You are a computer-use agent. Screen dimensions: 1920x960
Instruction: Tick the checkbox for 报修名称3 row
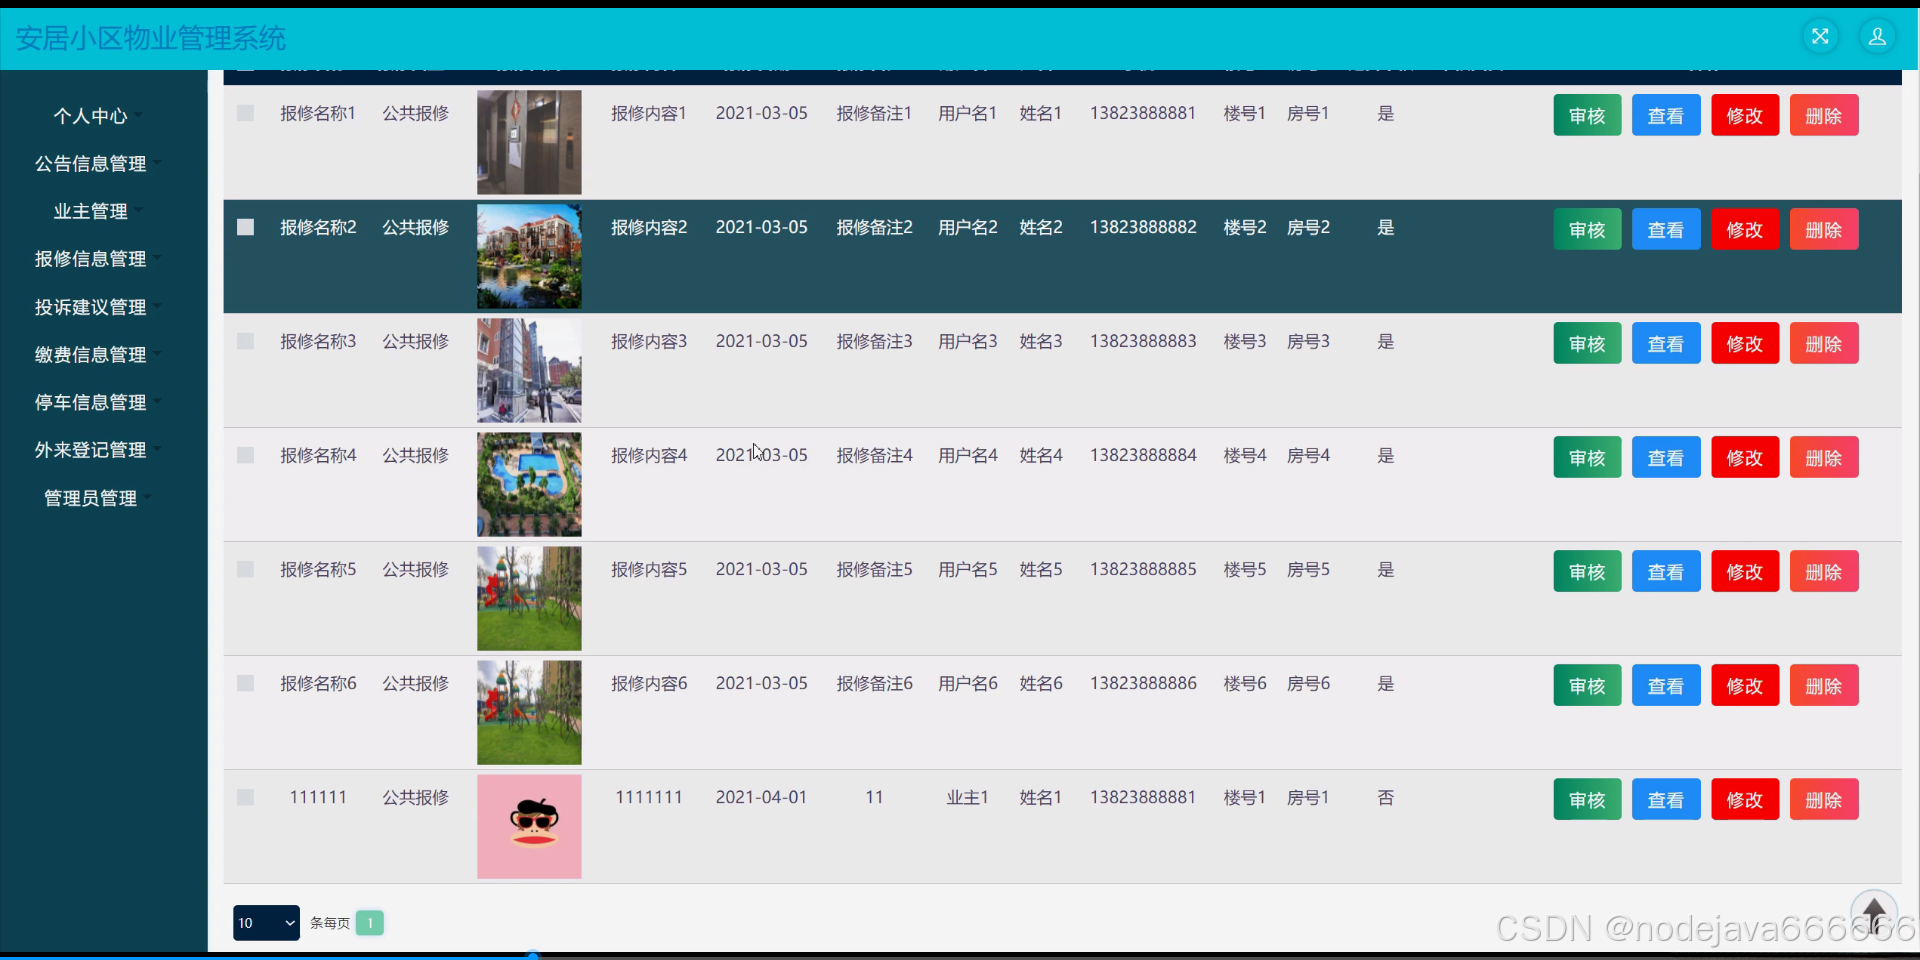click(x=245, y=341)
